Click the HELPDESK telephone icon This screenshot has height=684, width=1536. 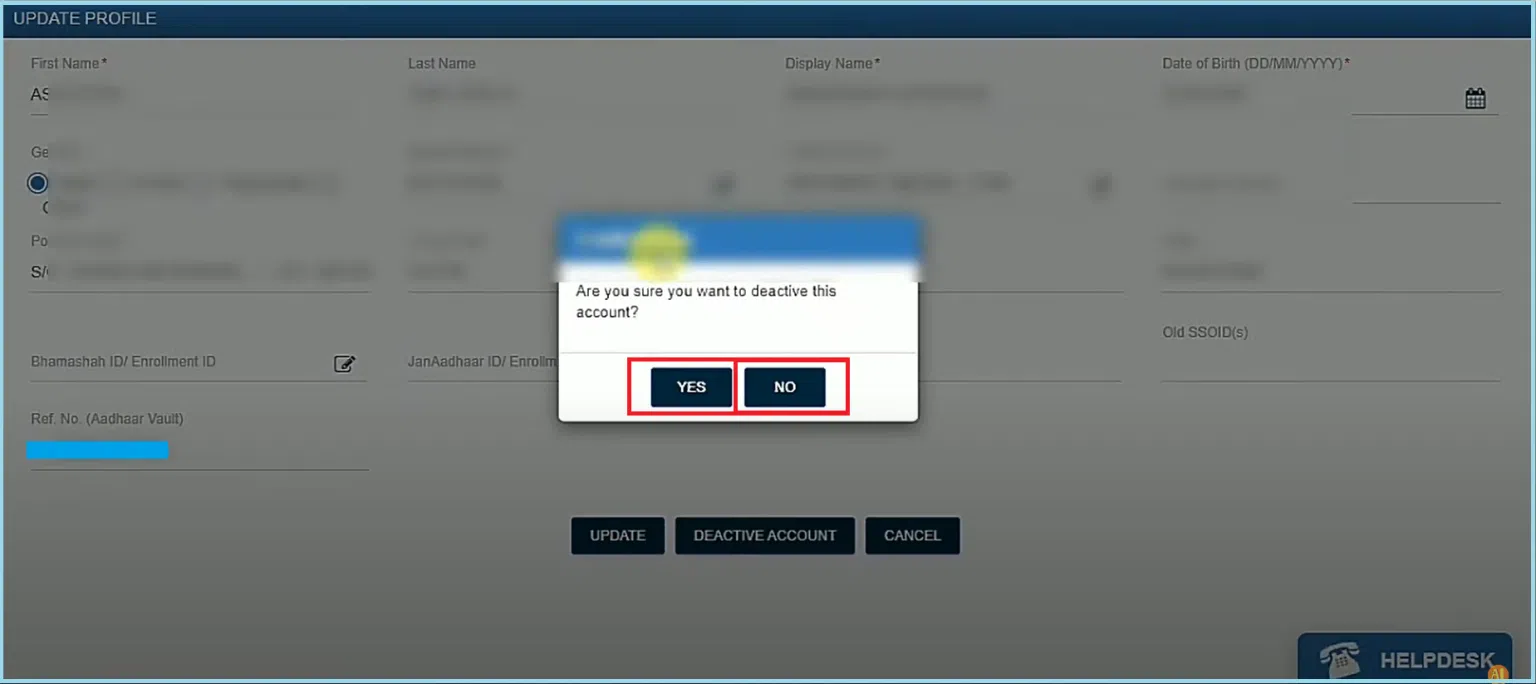1342,659
